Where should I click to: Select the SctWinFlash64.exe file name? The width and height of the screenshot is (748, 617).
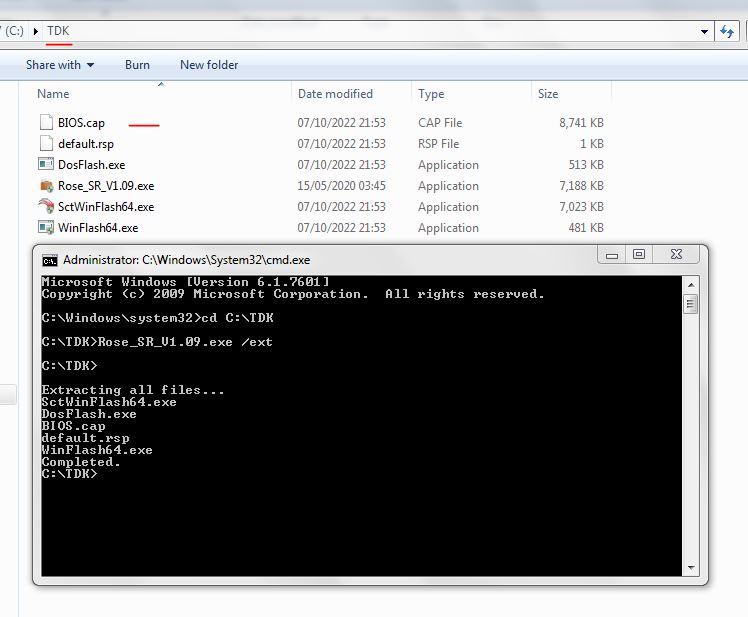pyautogui.click(x=106, y=207)
